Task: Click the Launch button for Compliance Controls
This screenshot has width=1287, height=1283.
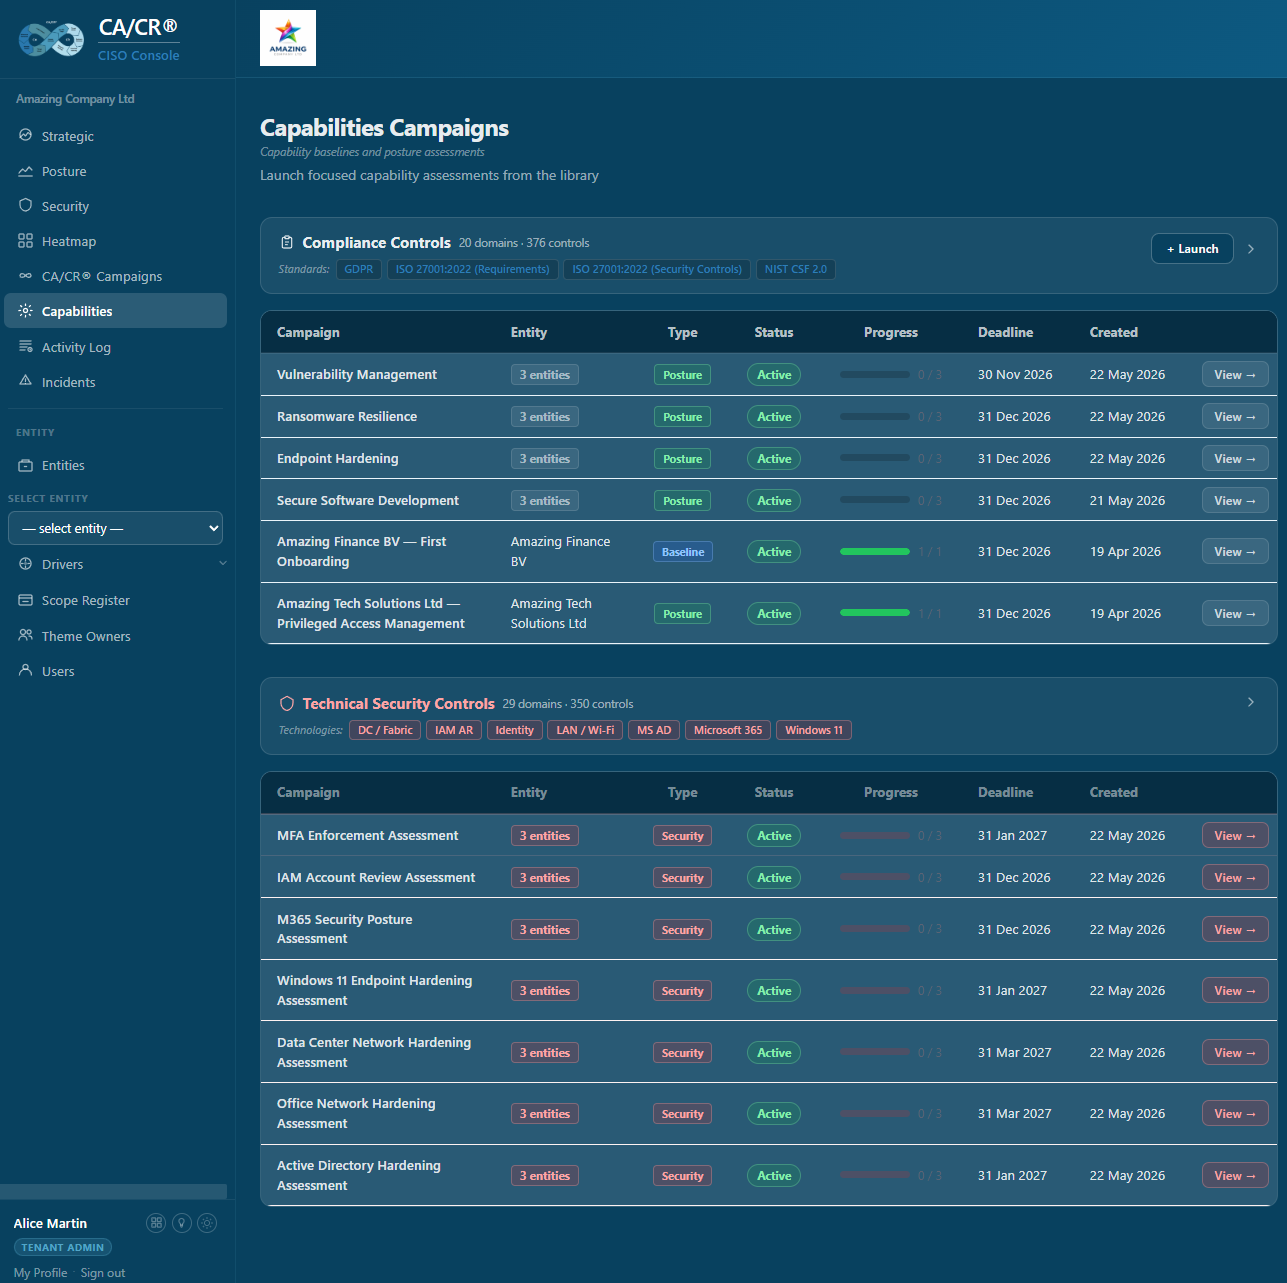Action: 1192,249
